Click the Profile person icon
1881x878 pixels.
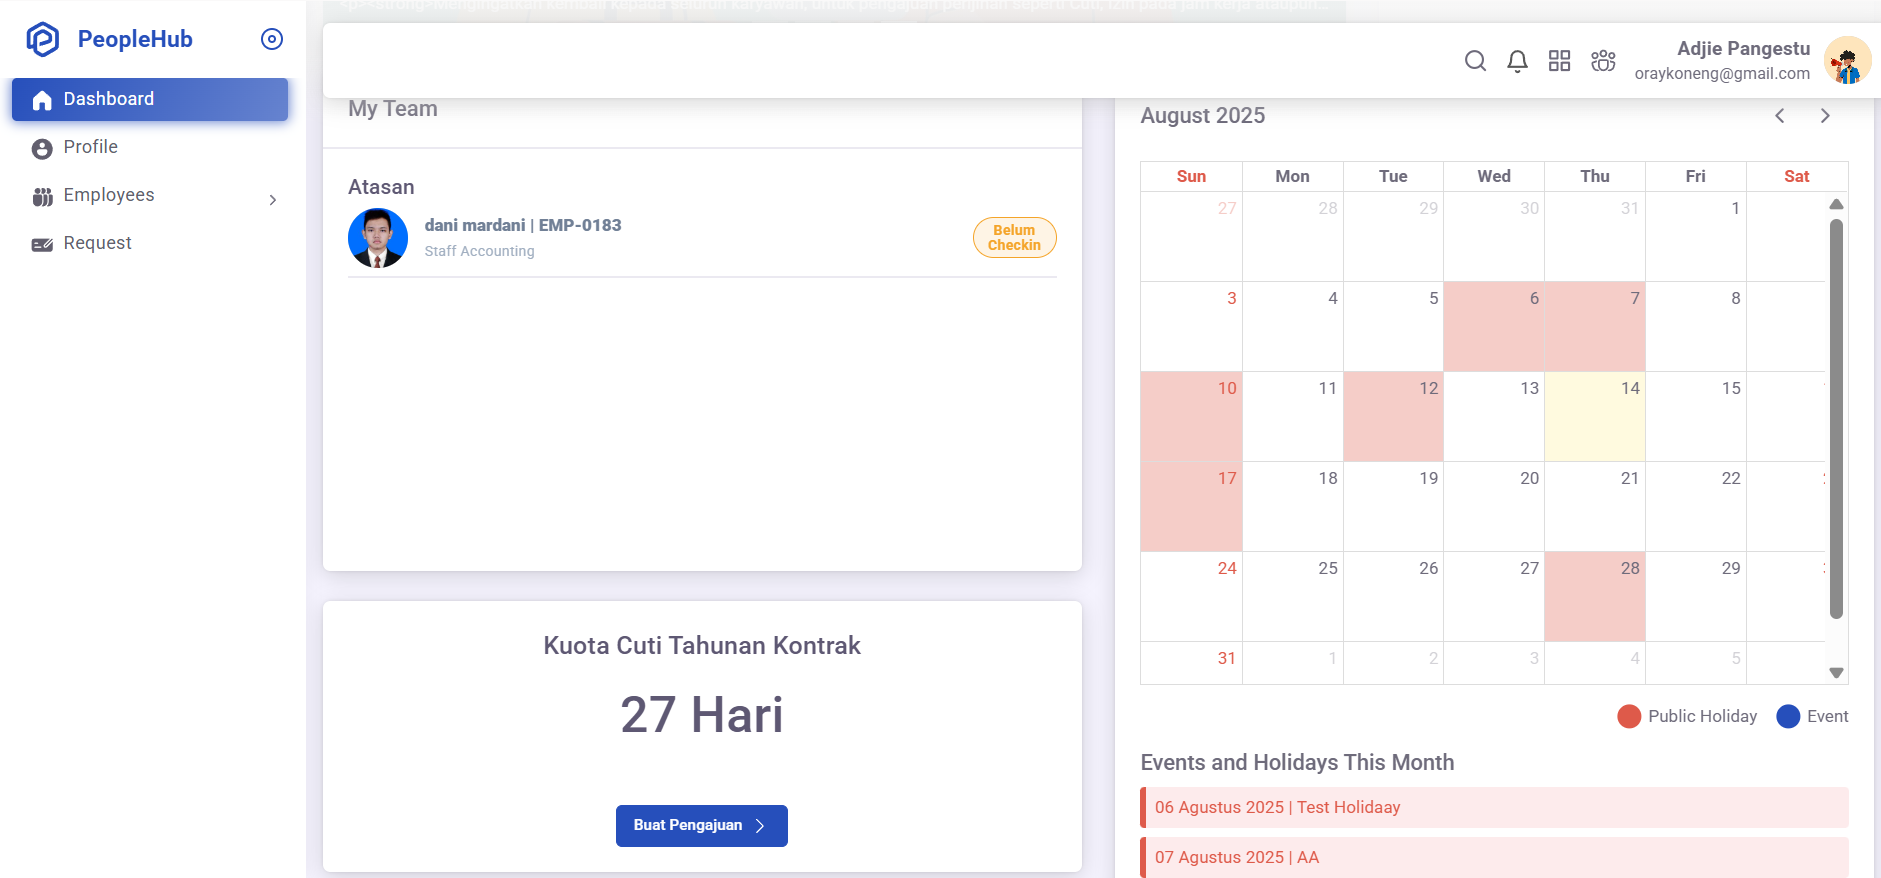(x=42, y=149)
